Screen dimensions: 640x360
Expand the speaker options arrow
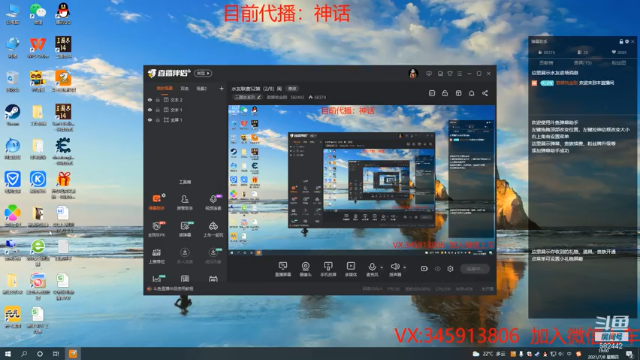click(x=404, y=267)
